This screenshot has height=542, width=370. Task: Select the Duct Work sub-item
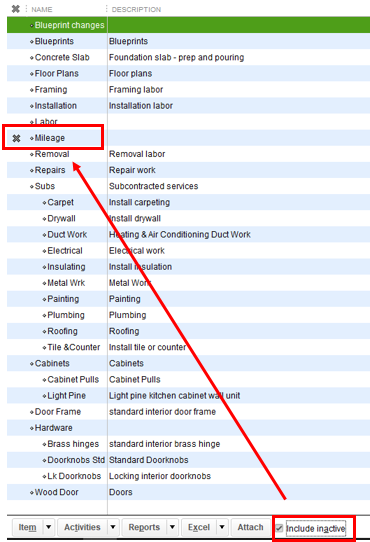(x=67, y=235)
